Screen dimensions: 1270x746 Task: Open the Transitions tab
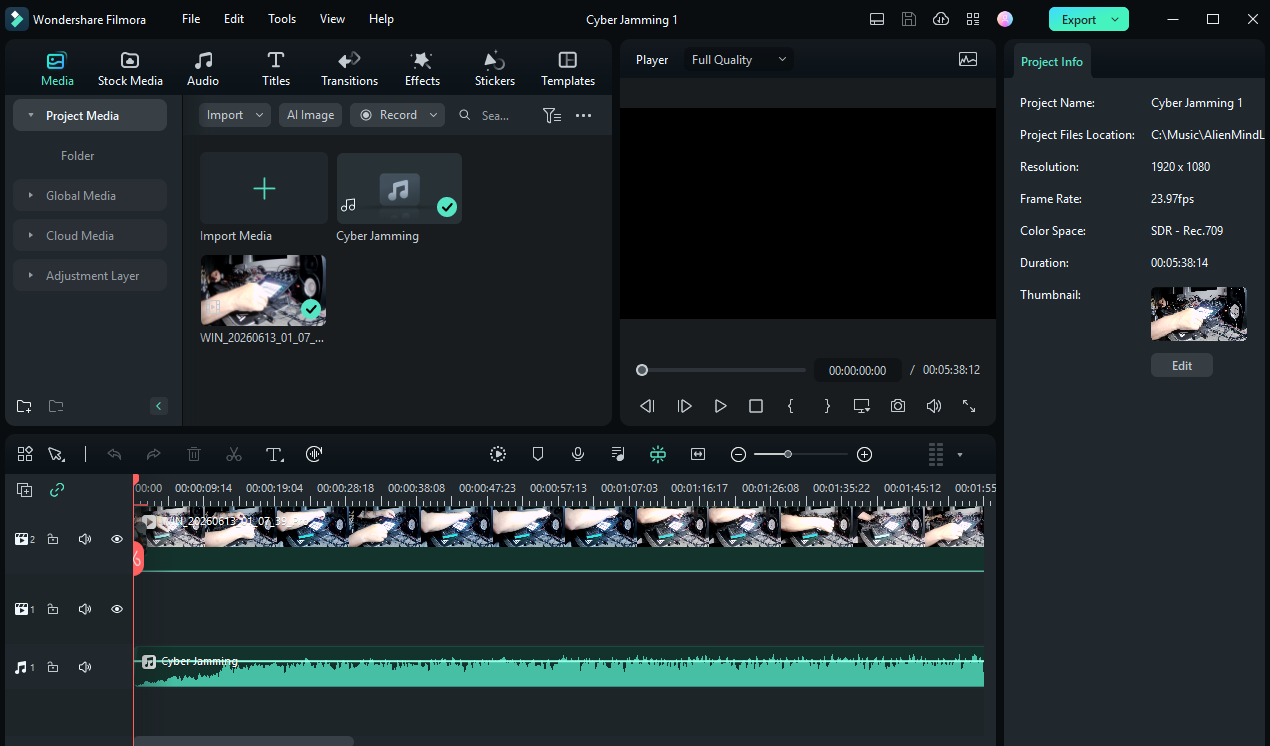pos(349,69)
